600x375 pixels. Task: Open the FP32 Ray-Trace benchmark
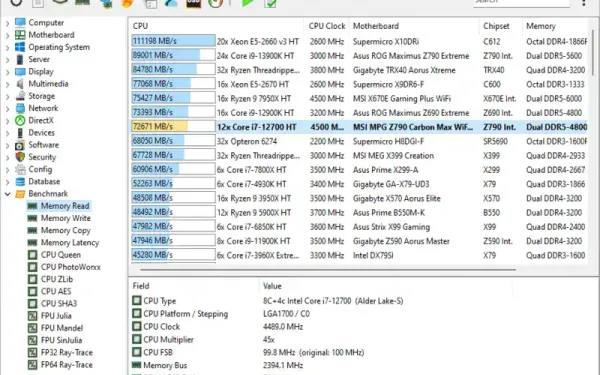[60, 353]
